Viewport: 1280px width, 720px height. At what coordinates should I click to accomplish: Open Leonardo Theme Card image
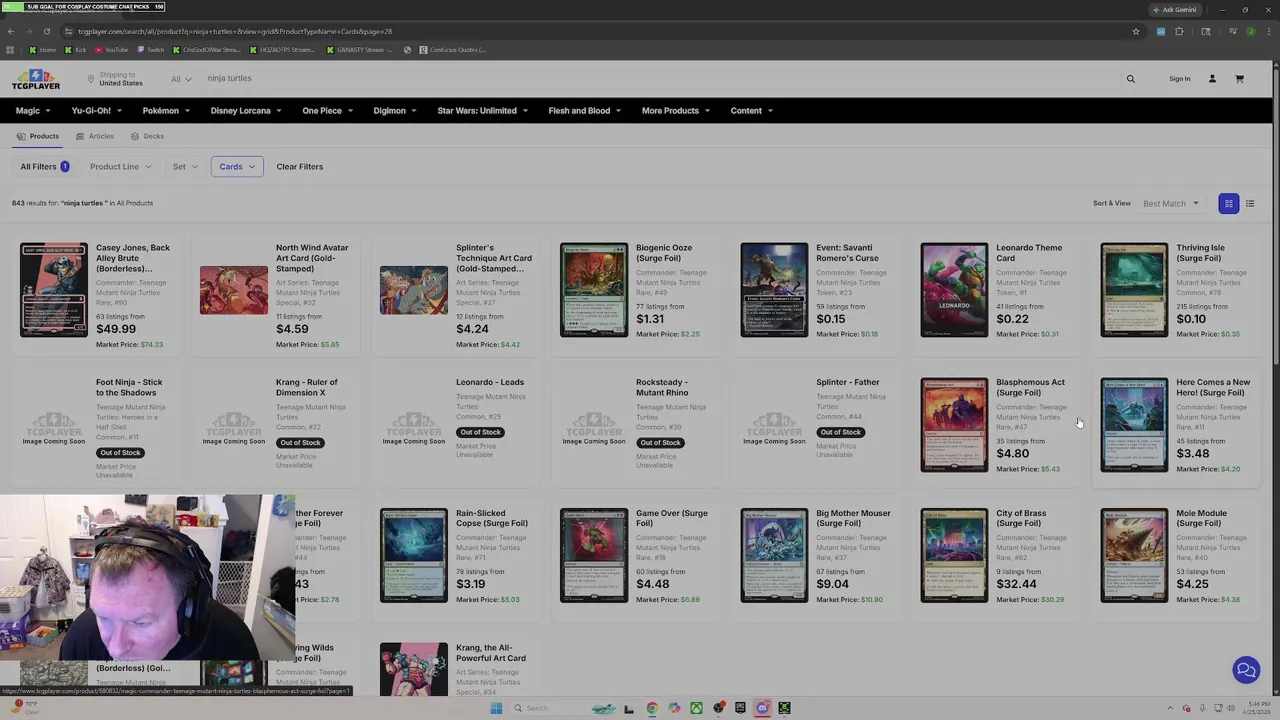(954, 289)
